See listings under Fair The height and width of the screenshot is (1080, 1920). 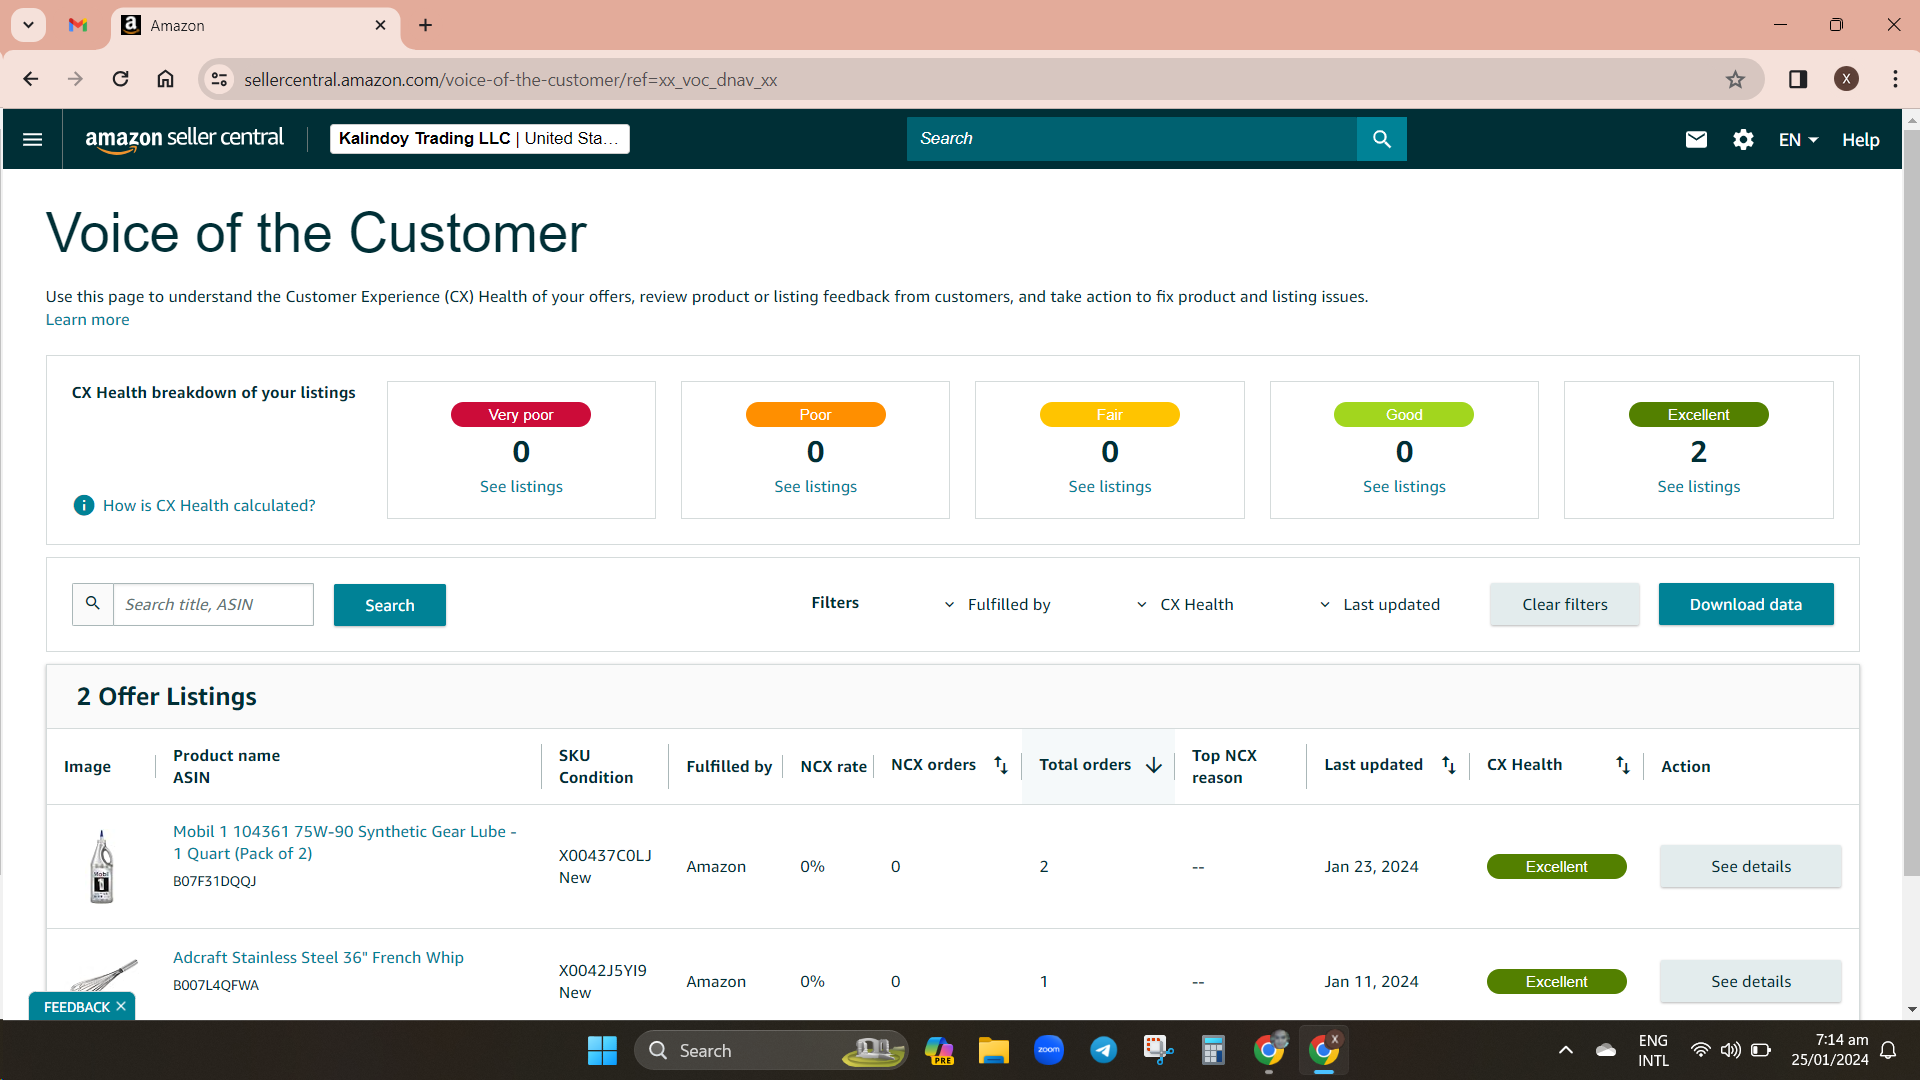click(x=1110, y=487)
